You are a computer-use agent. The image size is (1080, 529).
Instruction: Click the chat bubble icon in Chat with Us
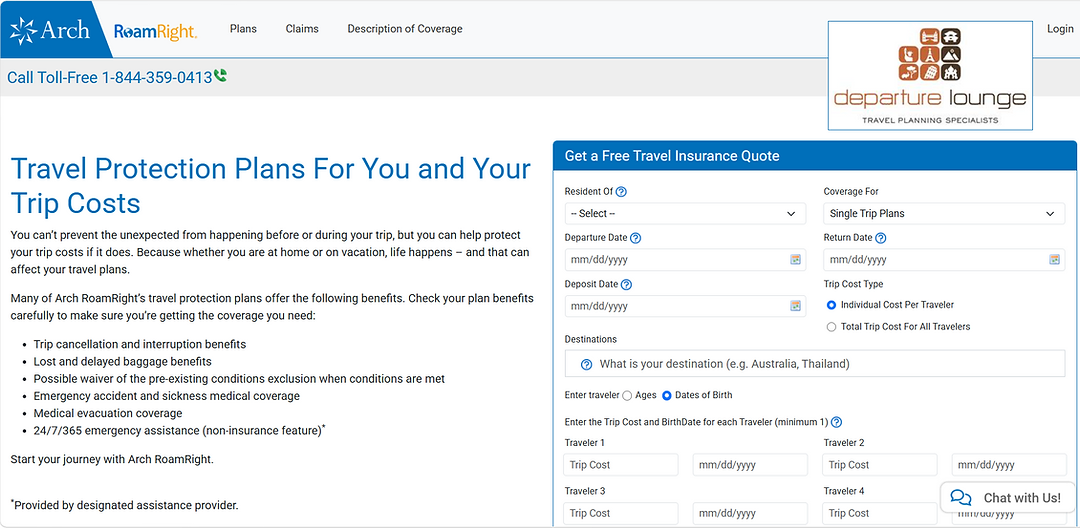point(961,498)
